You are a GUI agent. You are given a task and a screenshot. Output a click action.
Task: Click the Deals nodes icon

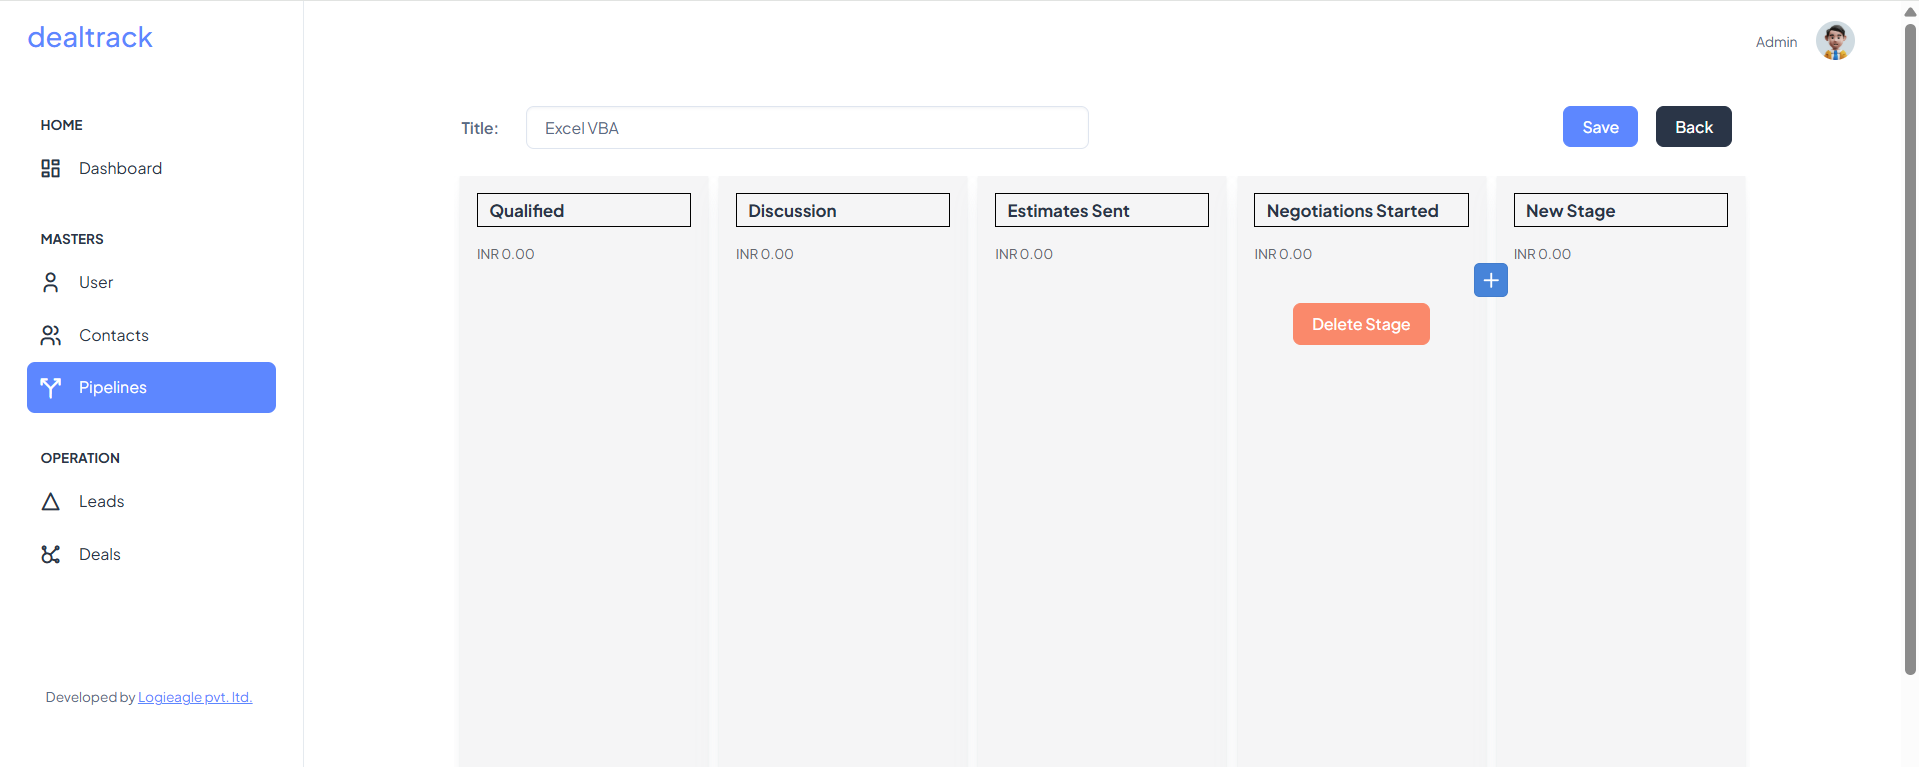pyautogui.click(x=50, y=554)
